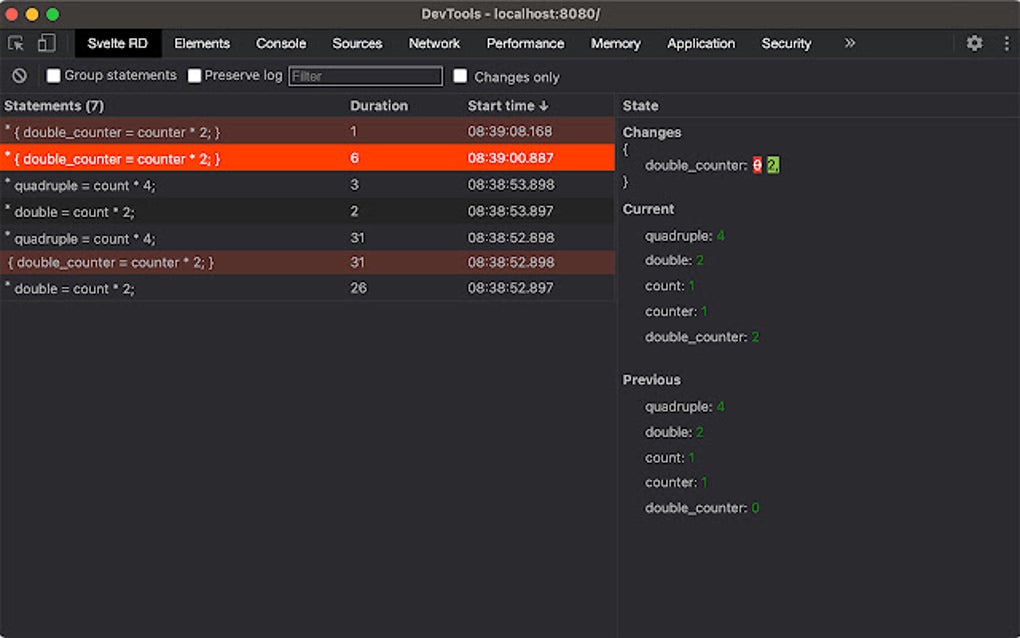This screenshot has width=1020, height=638.
Task: Open DevTools settings gear
Action: (974, 43)
